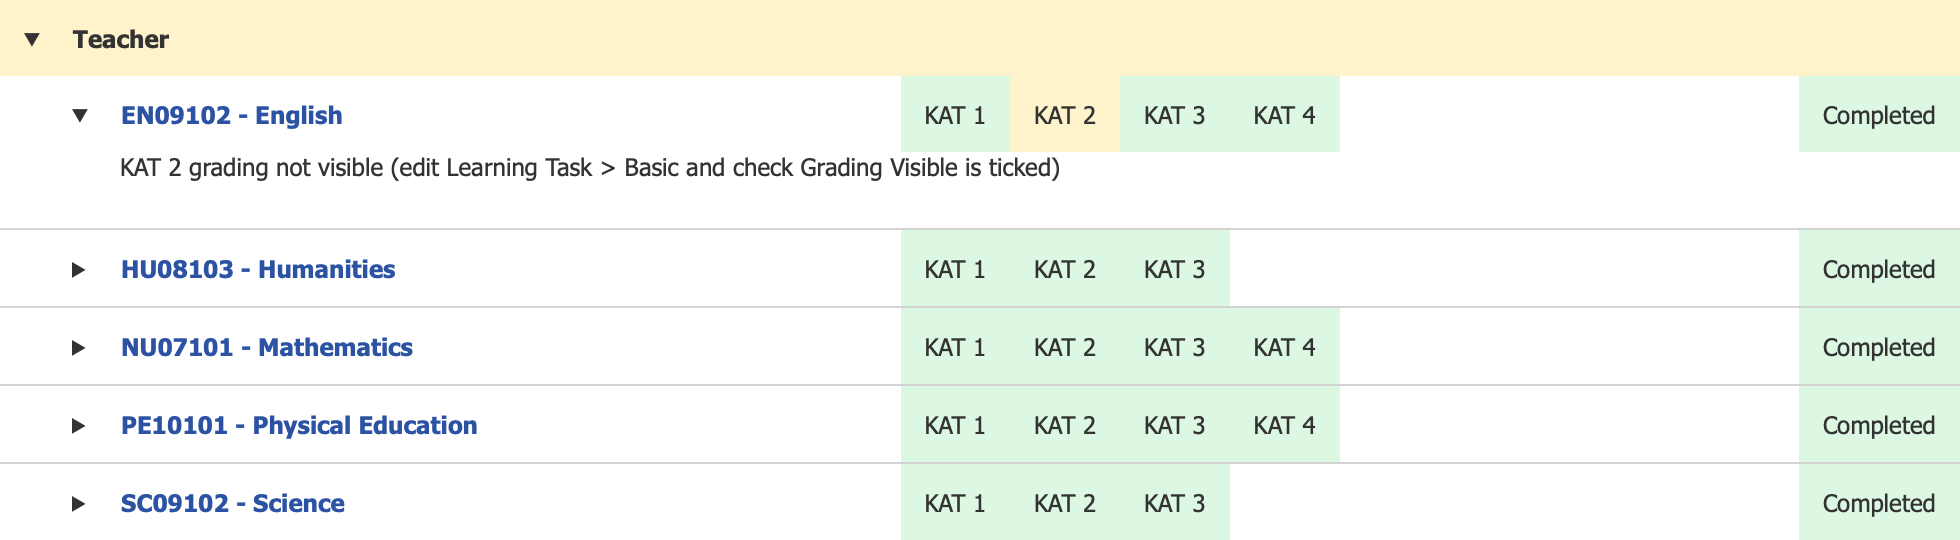Open the EN09102 - English link
This screenshot has height=540, width=1960.
click(x=231, y=116)
